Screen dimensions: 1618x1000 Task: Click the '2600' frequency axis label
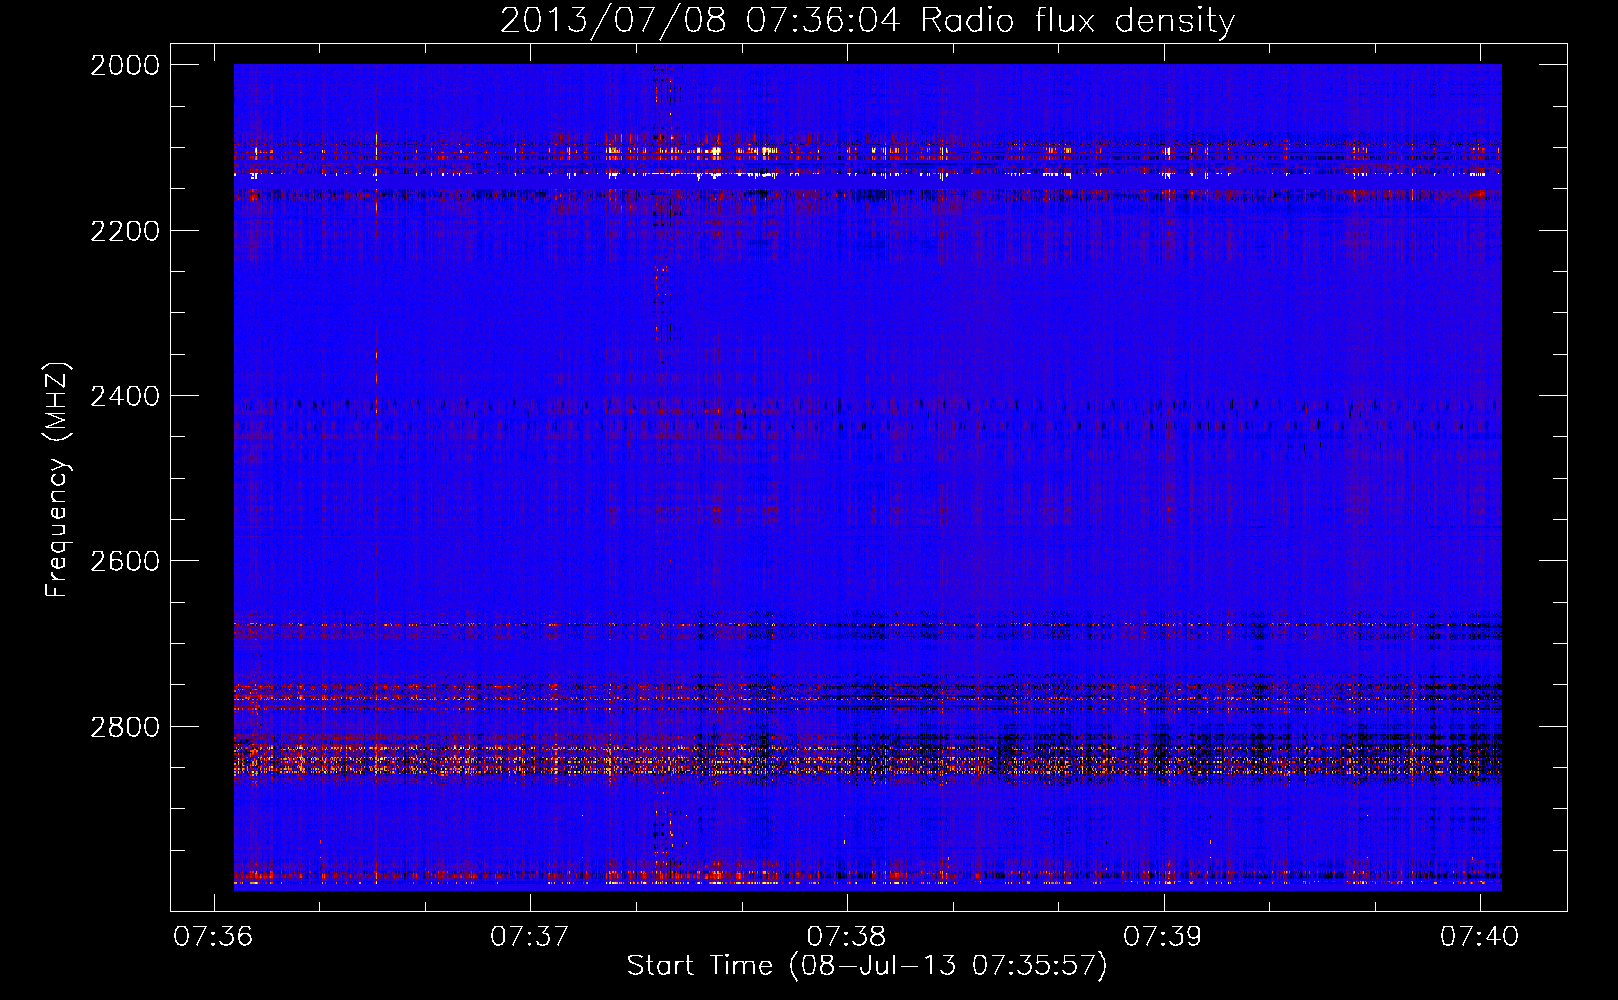(125, 561)
